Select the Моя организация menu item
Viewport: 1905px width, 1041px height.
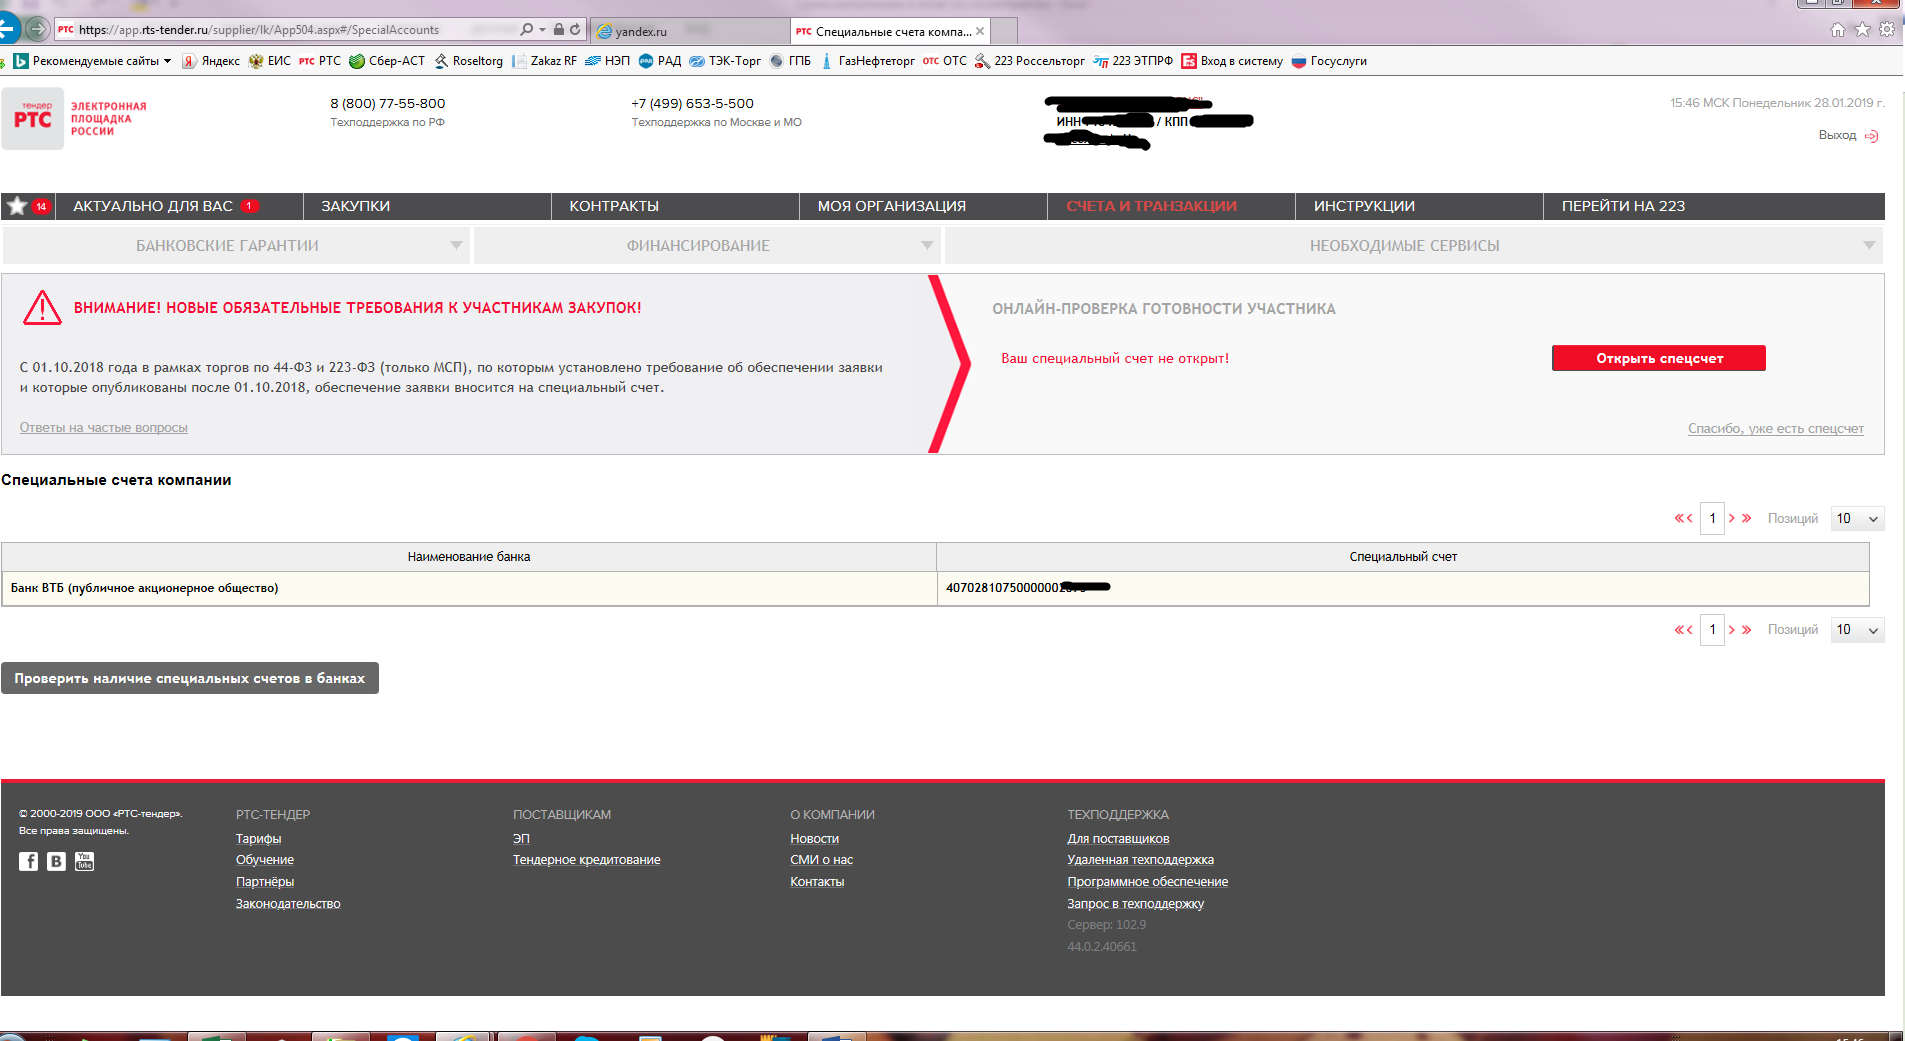[891, 206]
